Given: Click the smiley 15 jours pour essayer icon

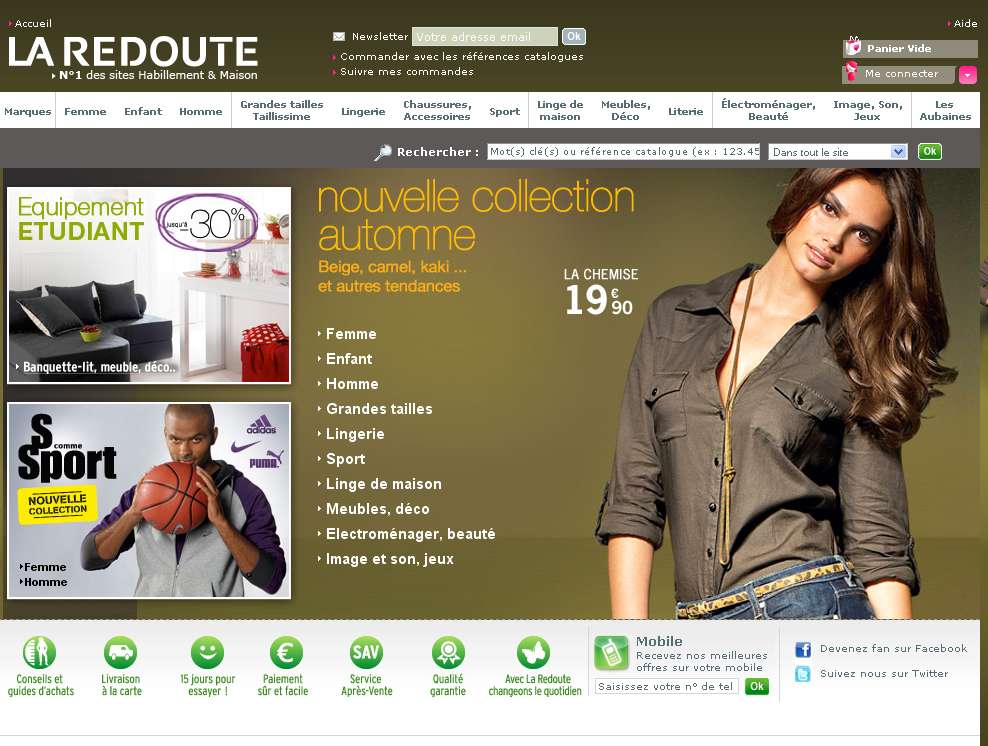Looking at the screenshot, I should click(x=207, y=653).
